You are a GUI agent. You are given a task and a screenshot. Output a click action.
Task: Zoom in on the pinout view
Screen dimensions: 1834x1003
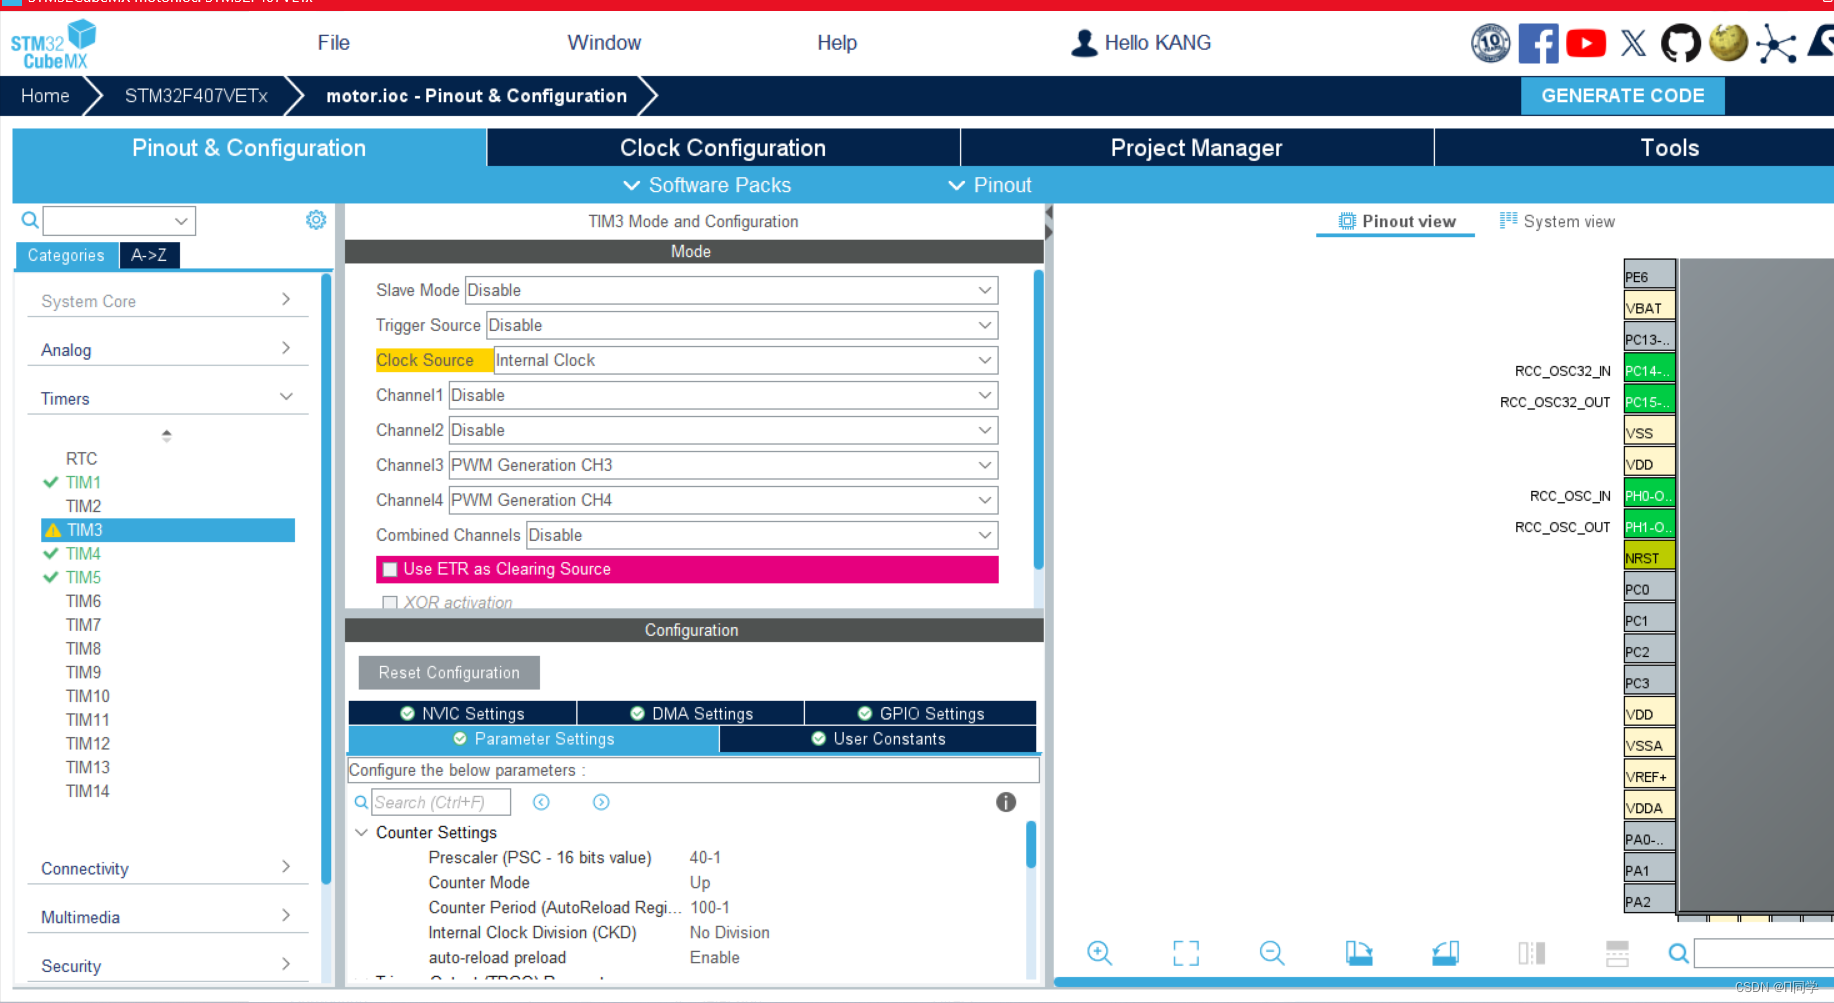pos(1100,953)
